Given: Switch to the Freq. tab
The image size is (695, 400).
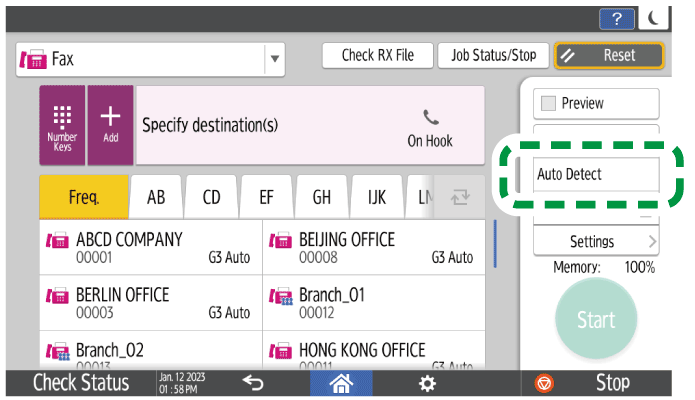Looking at the screenshot, I should [84, 197].
